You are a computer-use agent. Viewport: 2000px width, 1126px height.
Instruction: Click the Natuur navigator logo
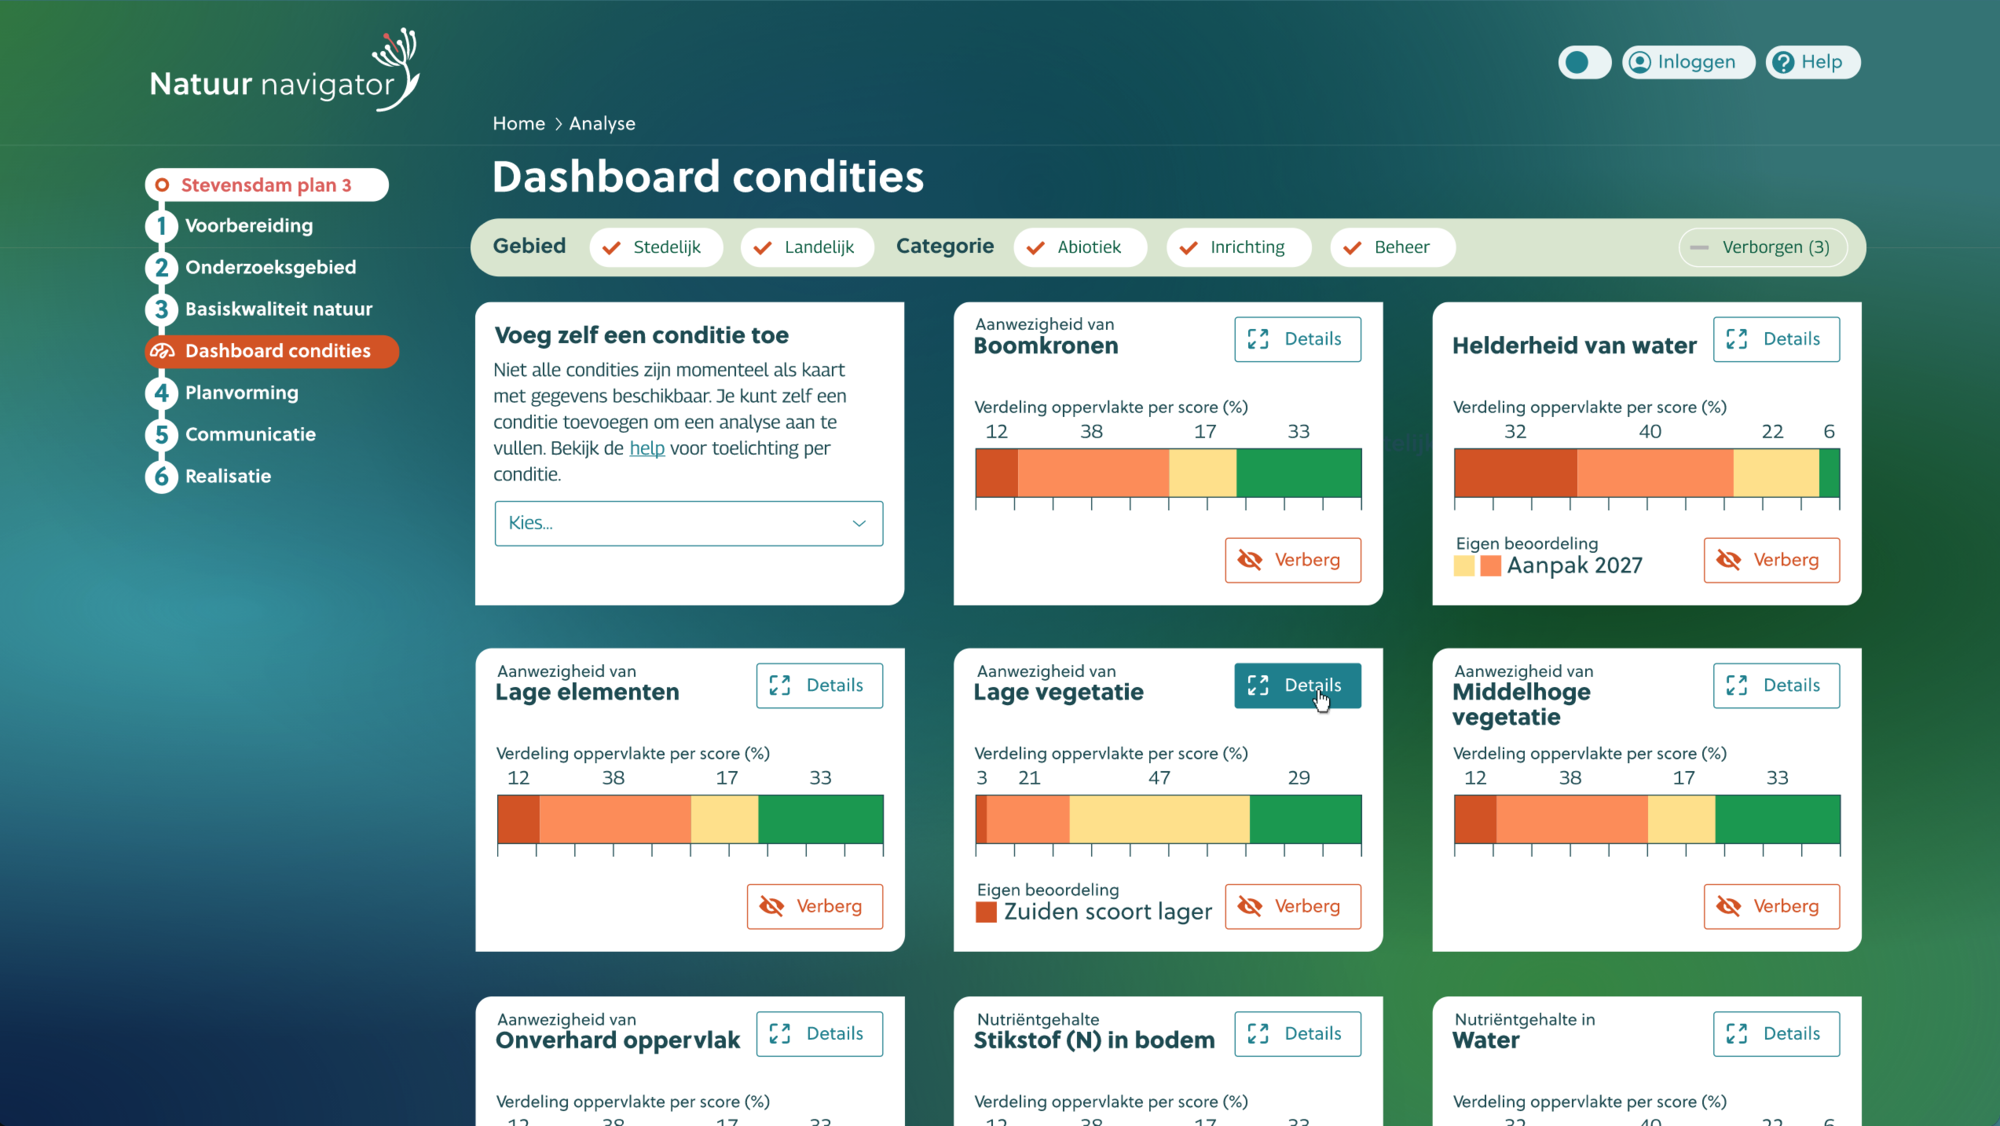pos(285,70)
